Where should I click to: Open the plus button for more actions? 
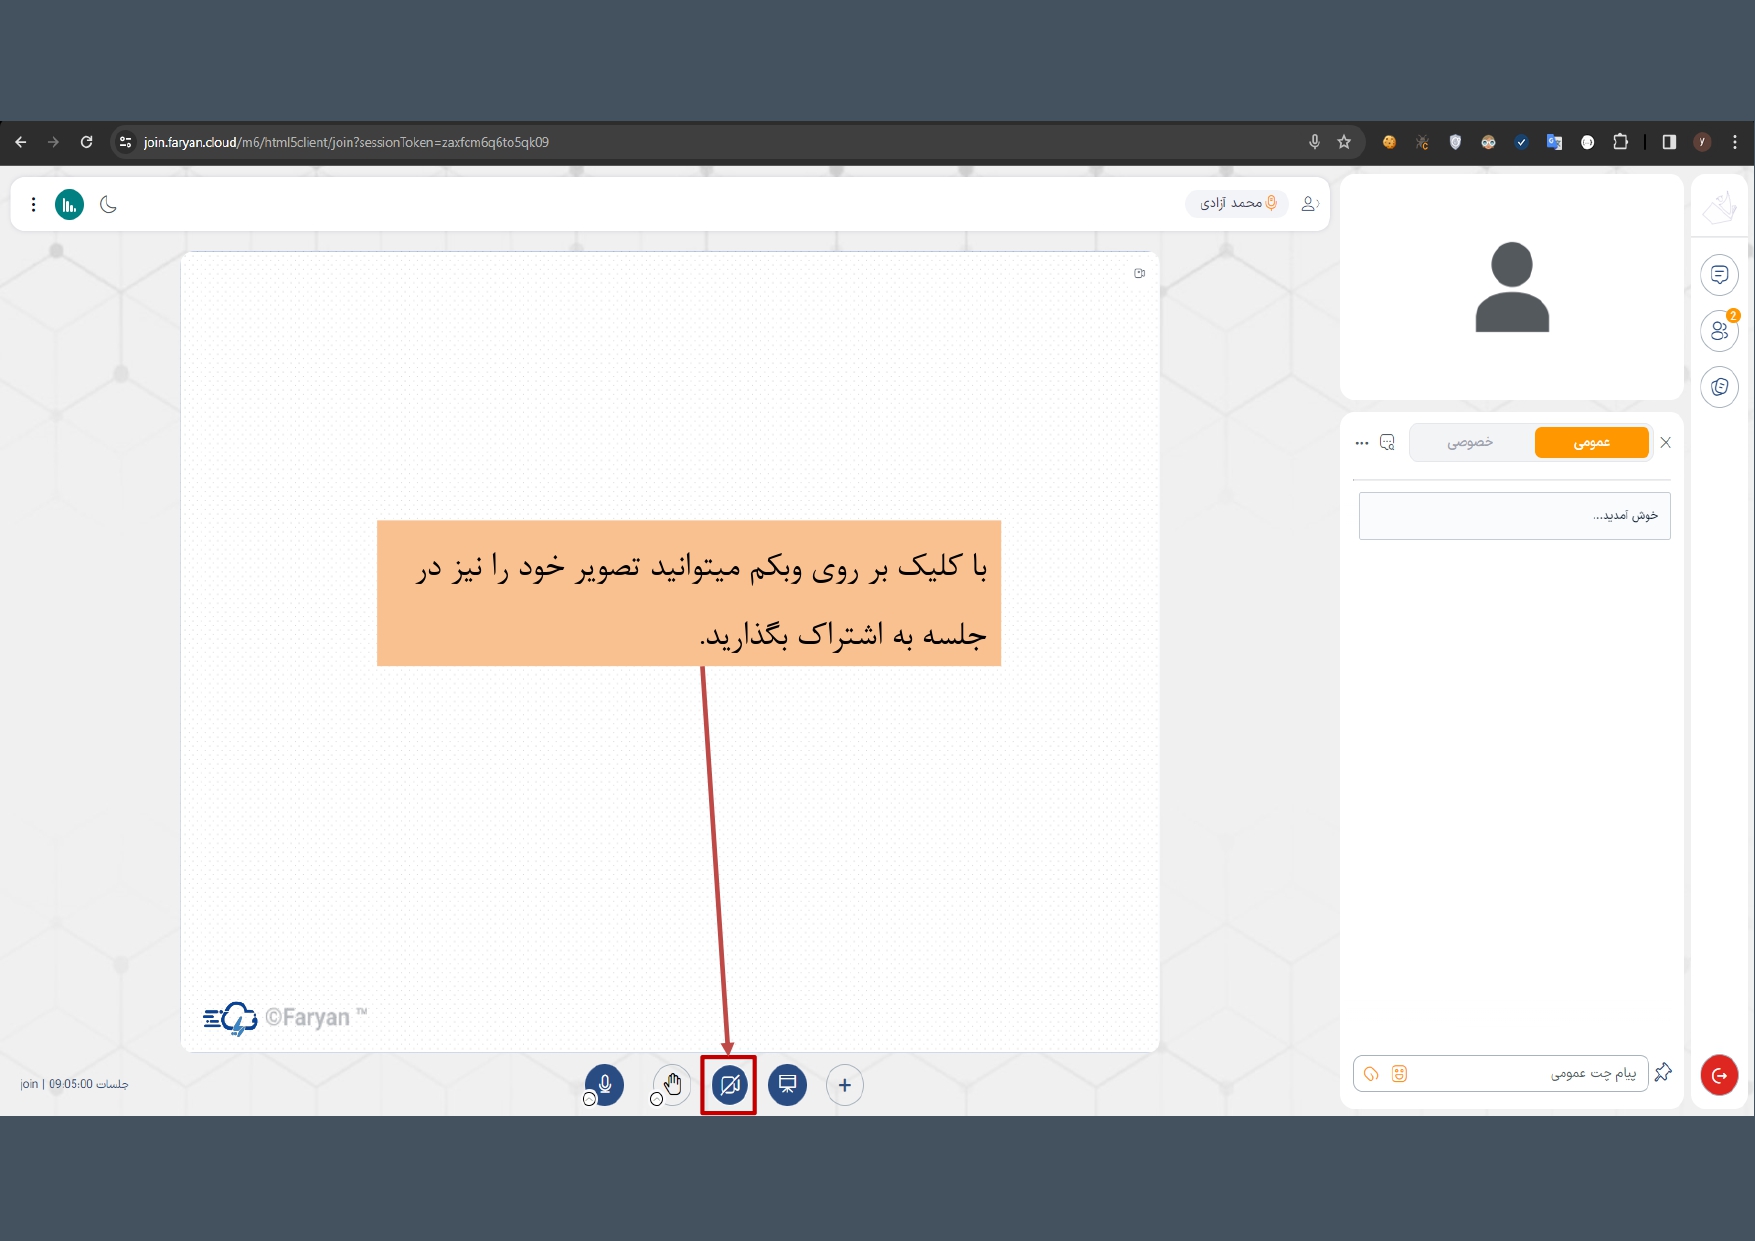(x=845, y=1085)
